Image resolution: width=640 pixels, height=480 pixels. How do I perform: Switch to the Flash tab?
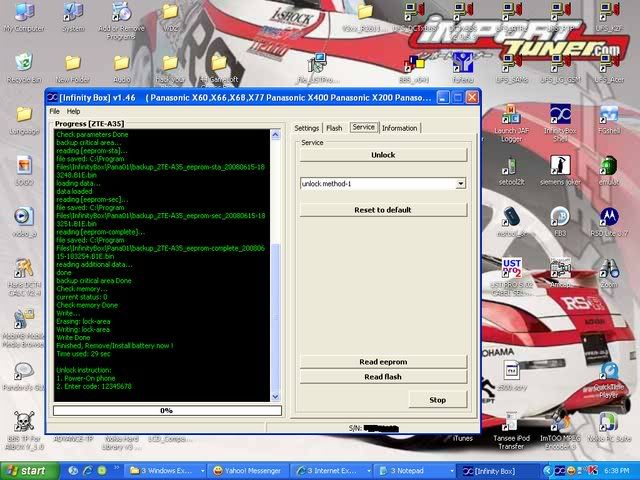click(x=334, y=128)
